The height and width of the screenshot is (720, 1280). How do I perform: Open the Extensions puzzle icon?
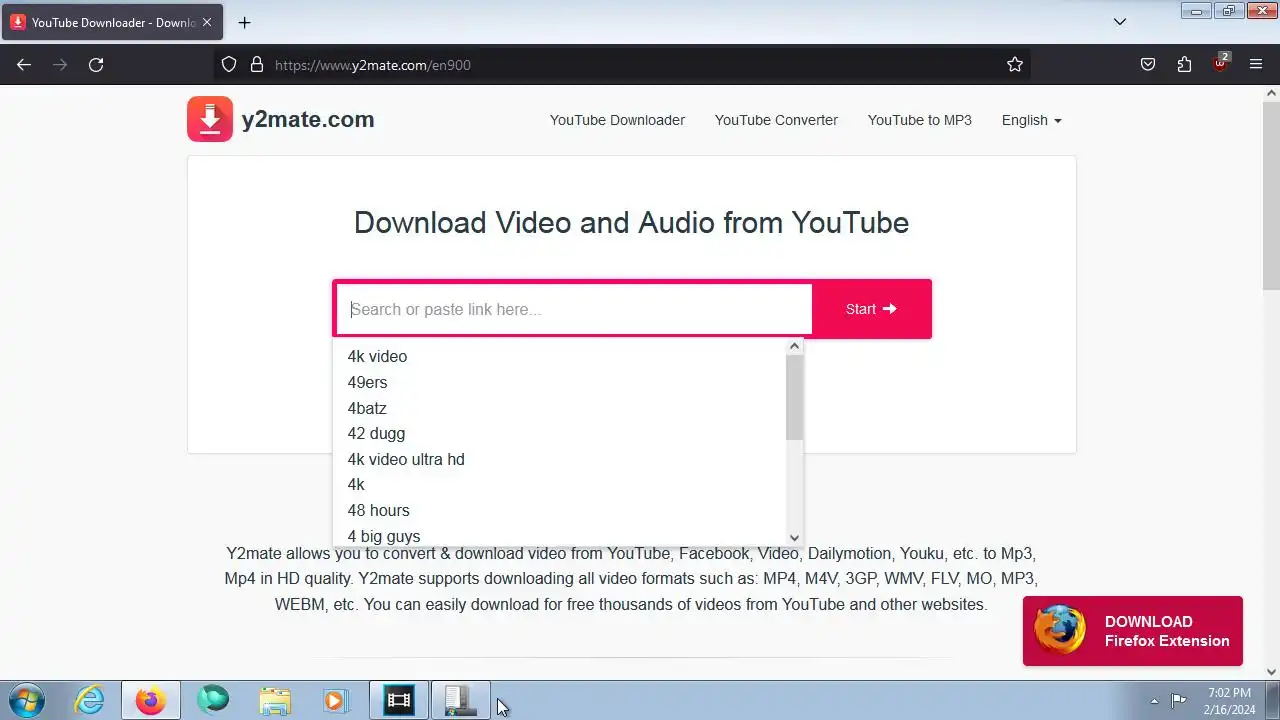point(1184,65)
